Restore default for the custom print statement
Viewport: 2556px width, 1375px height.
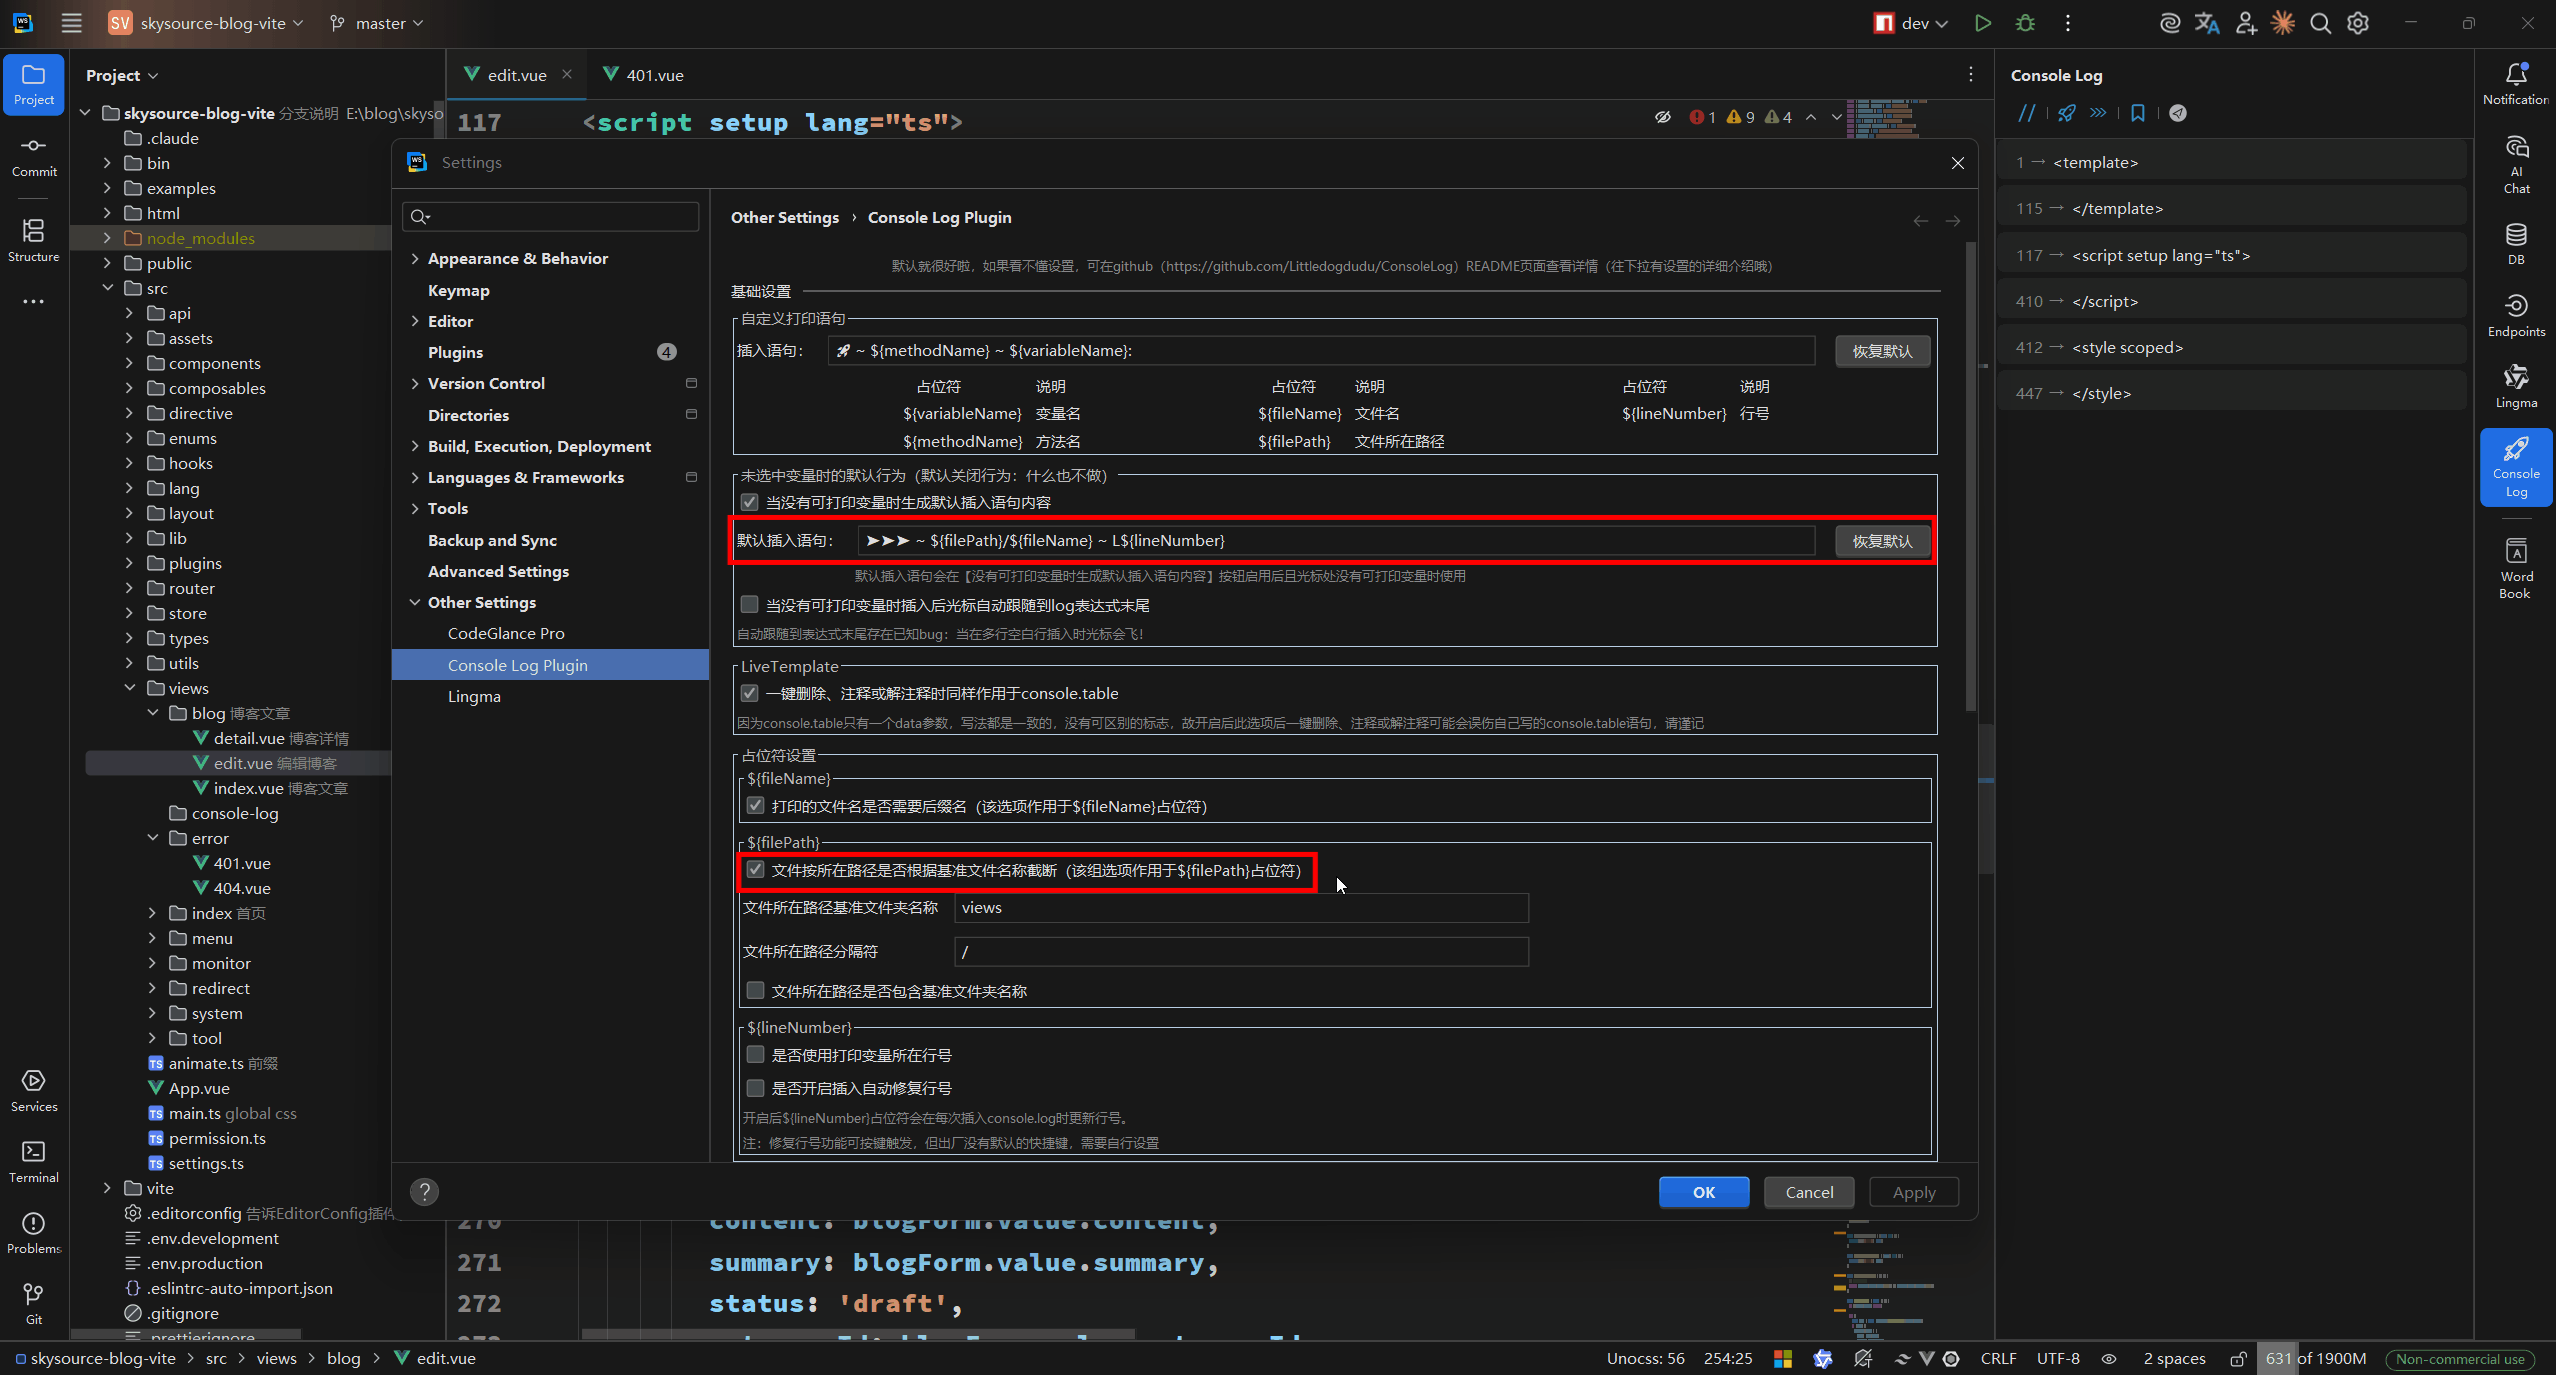tap(1882, 351)
